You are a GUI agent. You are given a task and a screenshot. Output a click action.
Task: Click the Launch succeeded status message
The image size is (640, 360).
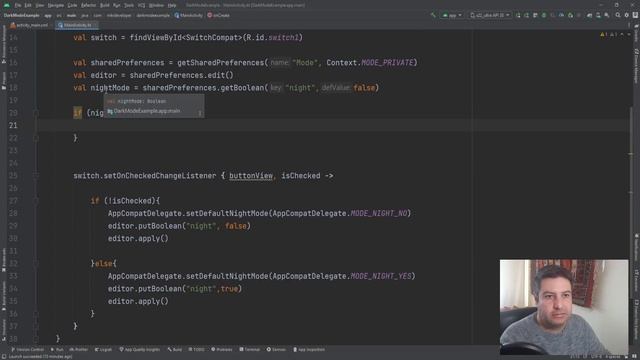coord(40,357)
